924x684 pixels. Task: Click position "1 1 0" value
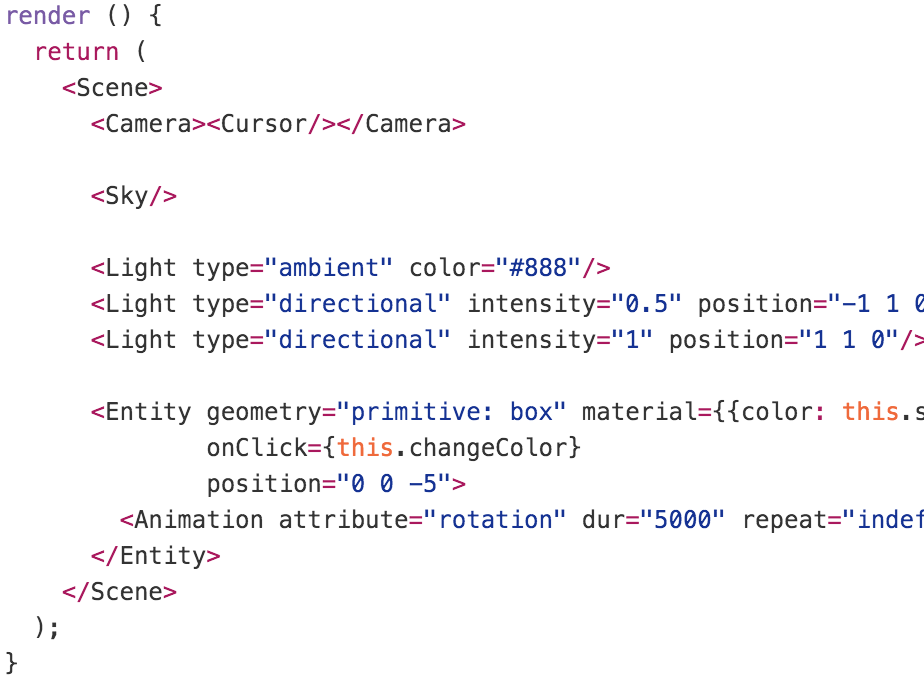coord(849,340)
